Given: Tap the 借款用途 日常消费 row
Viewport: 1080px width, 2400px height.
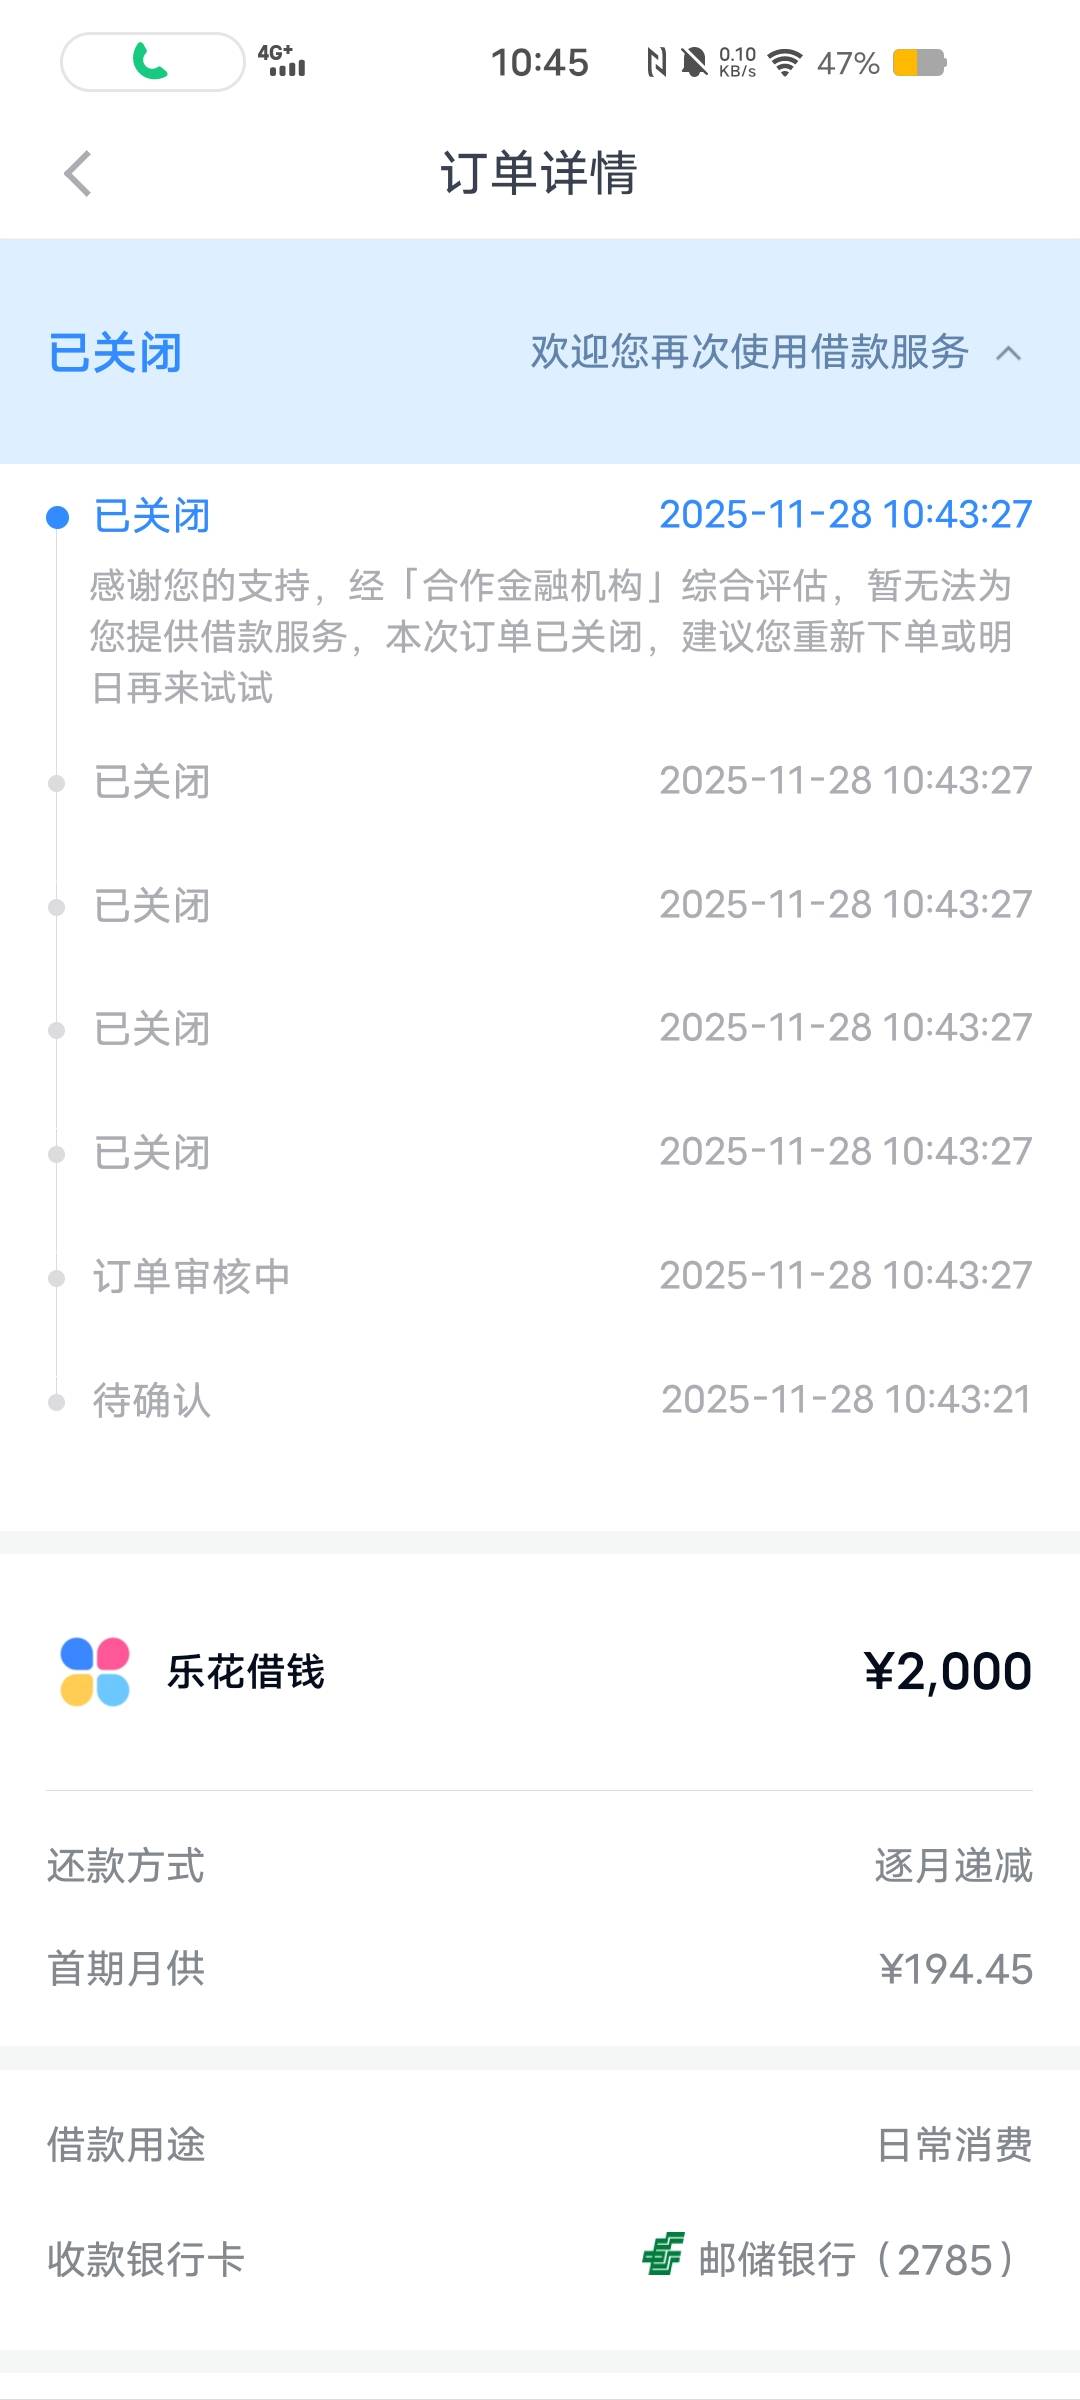Looking at the screenshot, I should coord(540,2145).
